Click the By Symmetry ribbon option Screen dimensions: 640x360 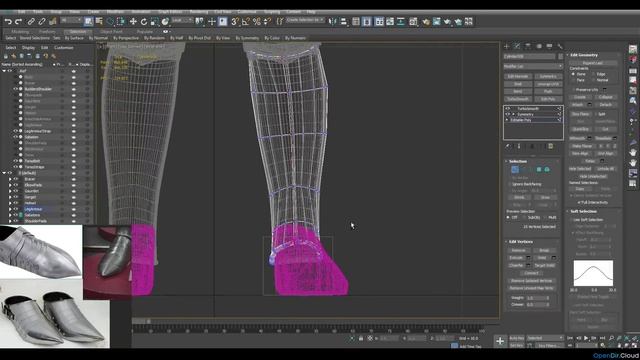247,38
